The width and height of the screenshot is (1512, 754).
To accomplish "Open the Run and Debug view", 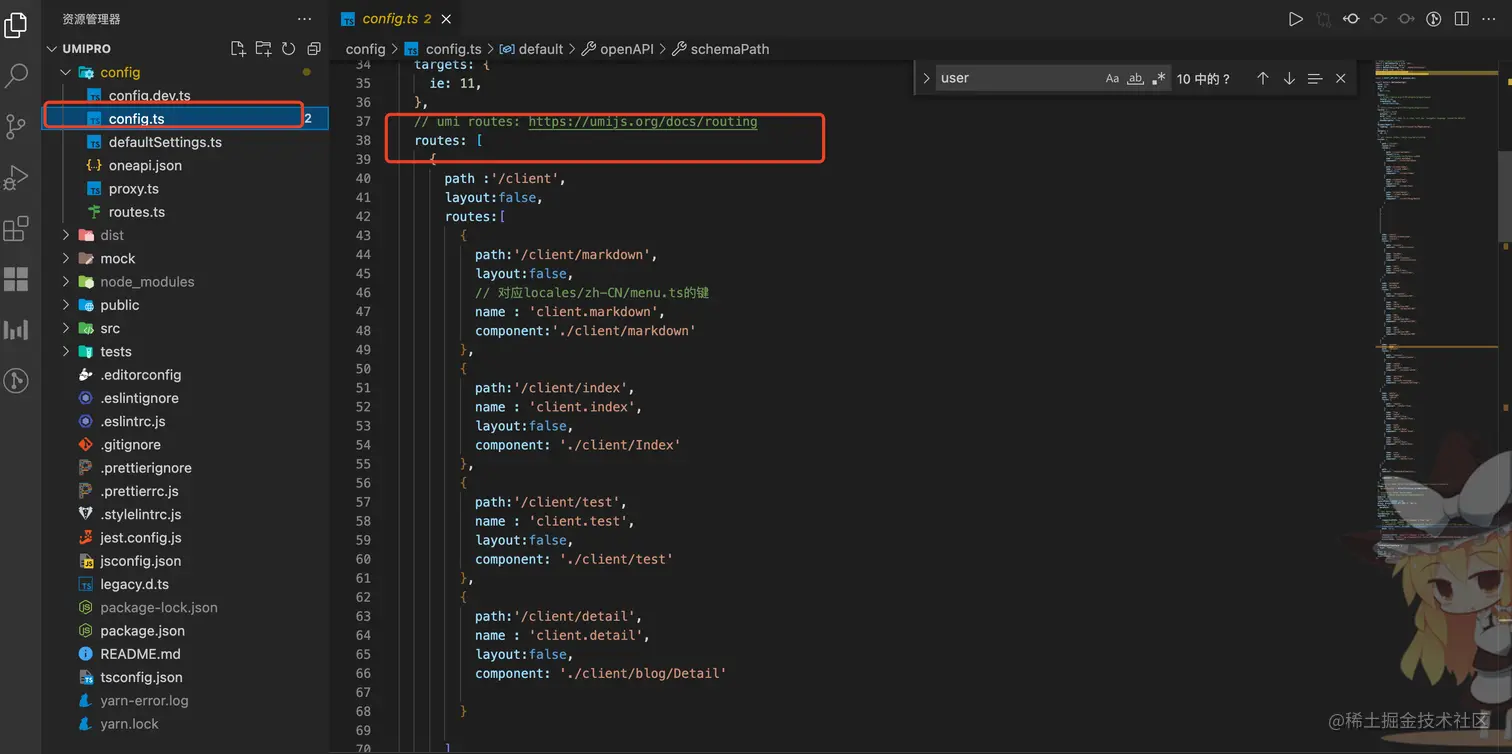I will 16,177.
